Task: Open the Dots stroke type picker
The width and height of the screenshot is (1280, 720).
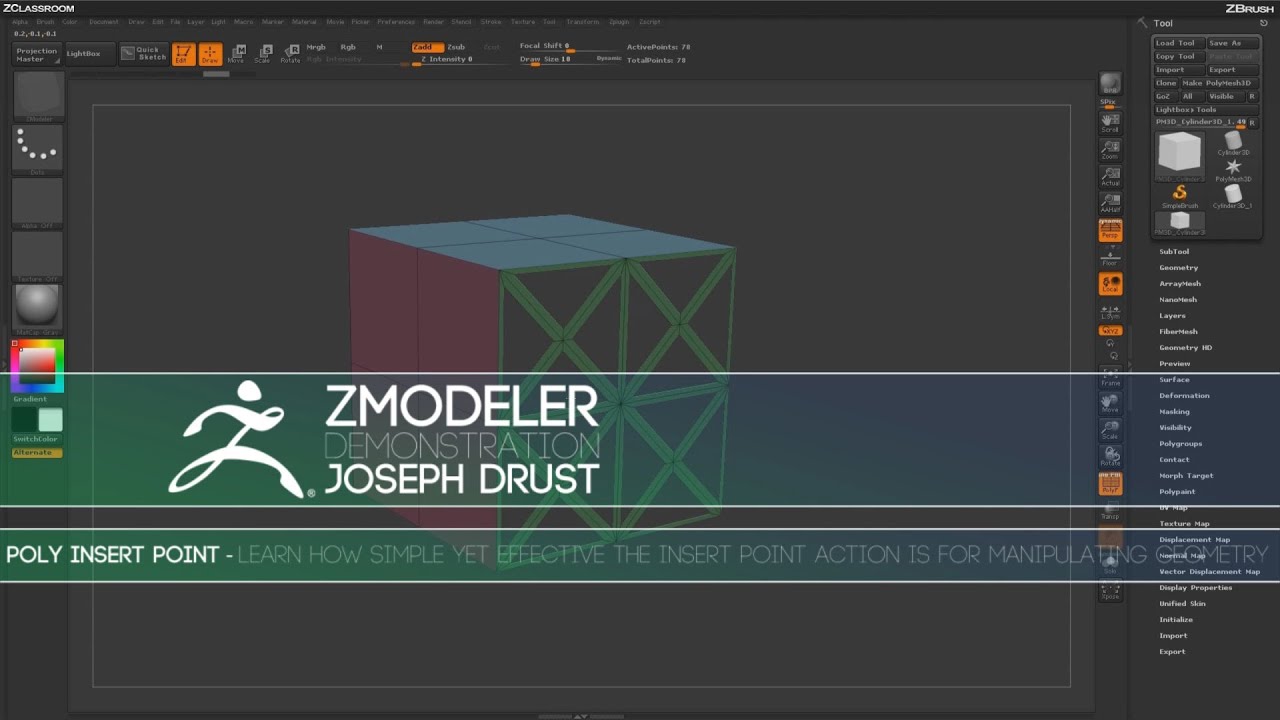Action: coord(38,150)
